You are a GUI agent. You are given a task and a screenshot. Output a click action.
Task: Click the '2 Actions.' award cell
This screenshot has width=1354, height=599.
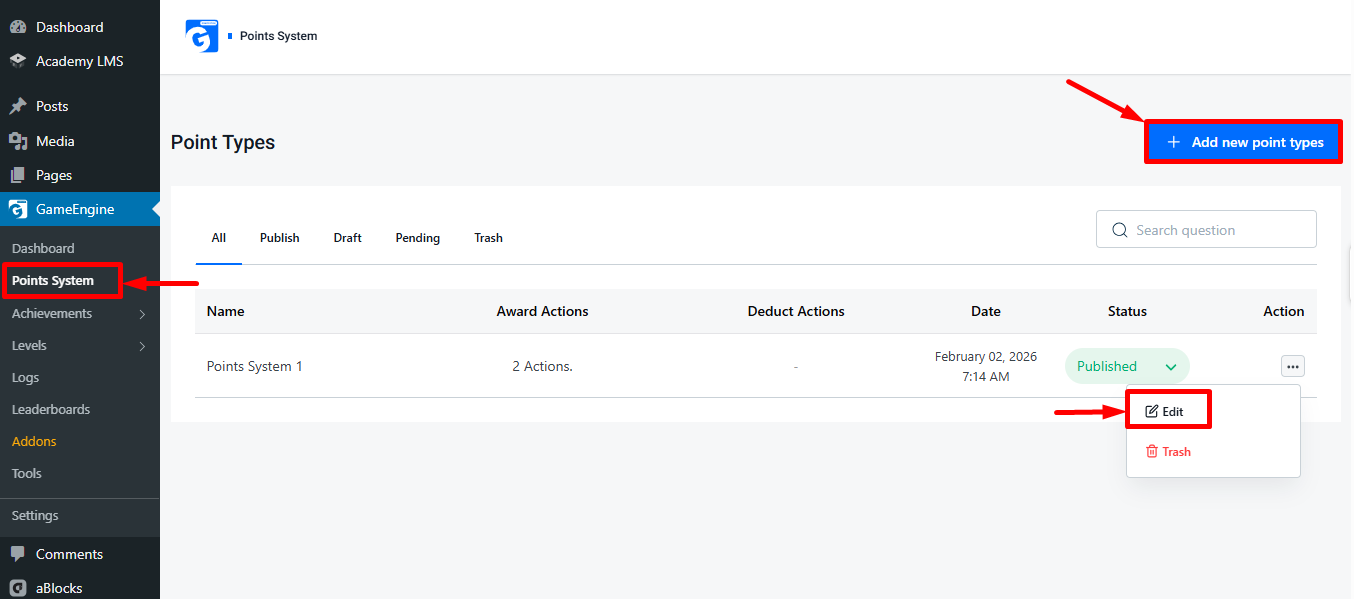[543, 366]
